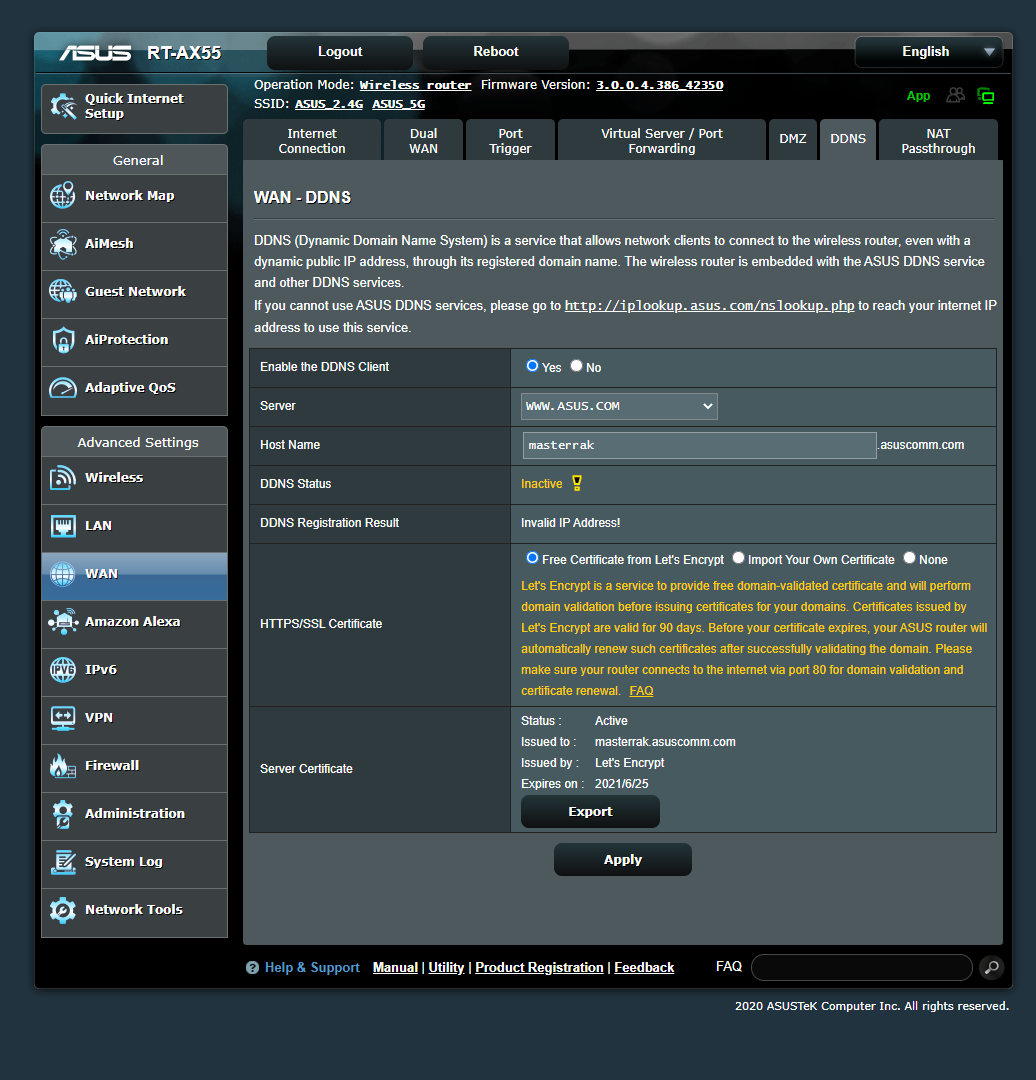The width and height of the screenshot is (1036, 1080).
Task: Click the ASUS_5G SSID link
Action: coord(398,104)
